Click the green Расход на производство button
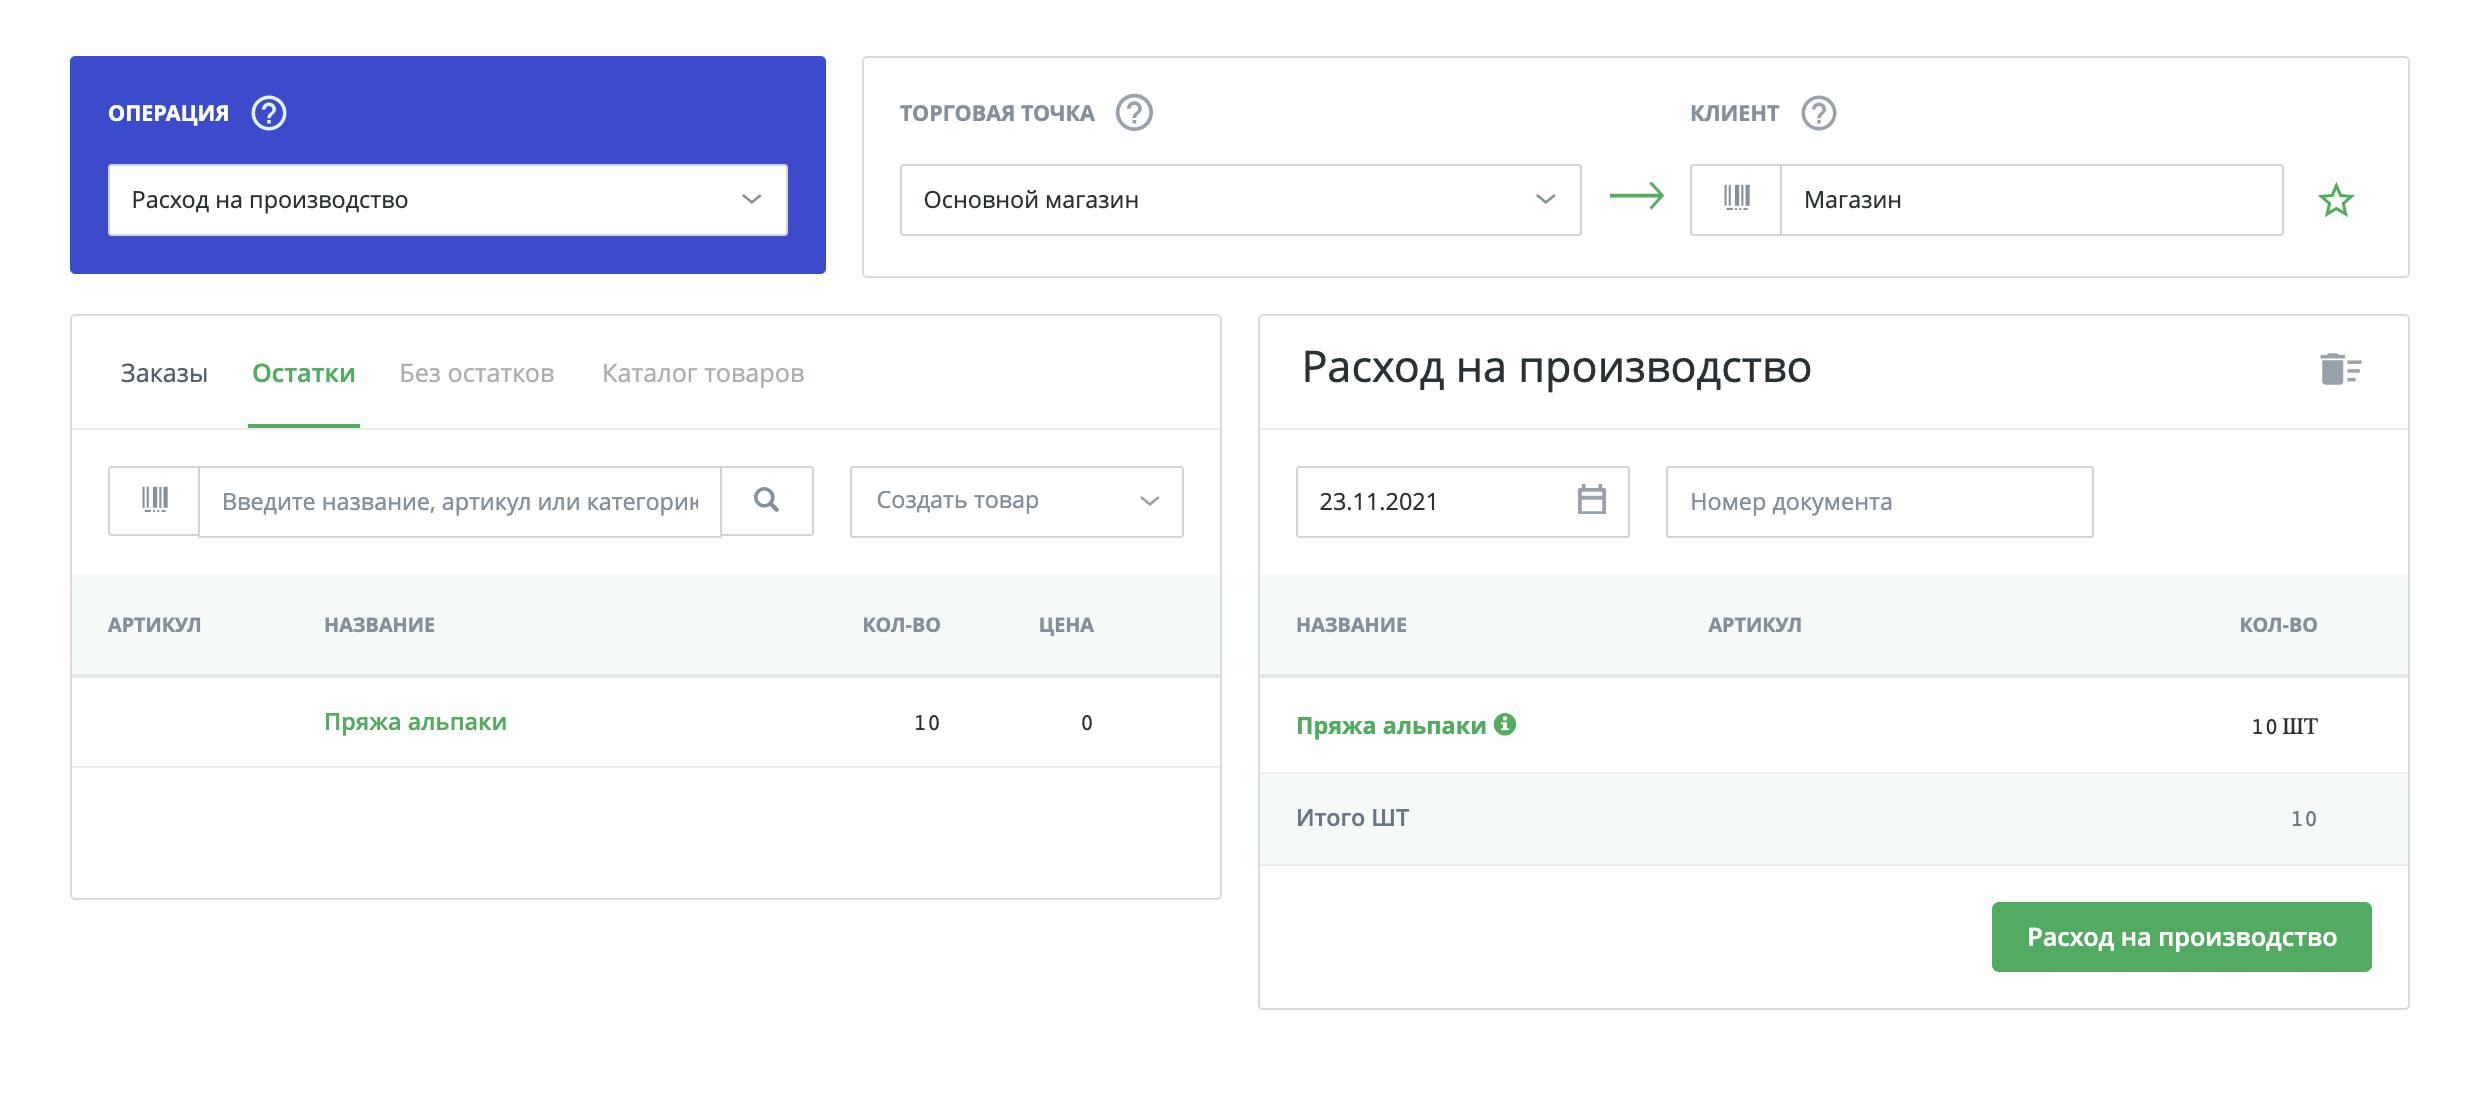The image size is (2480, 1110). click(2181, 937)
